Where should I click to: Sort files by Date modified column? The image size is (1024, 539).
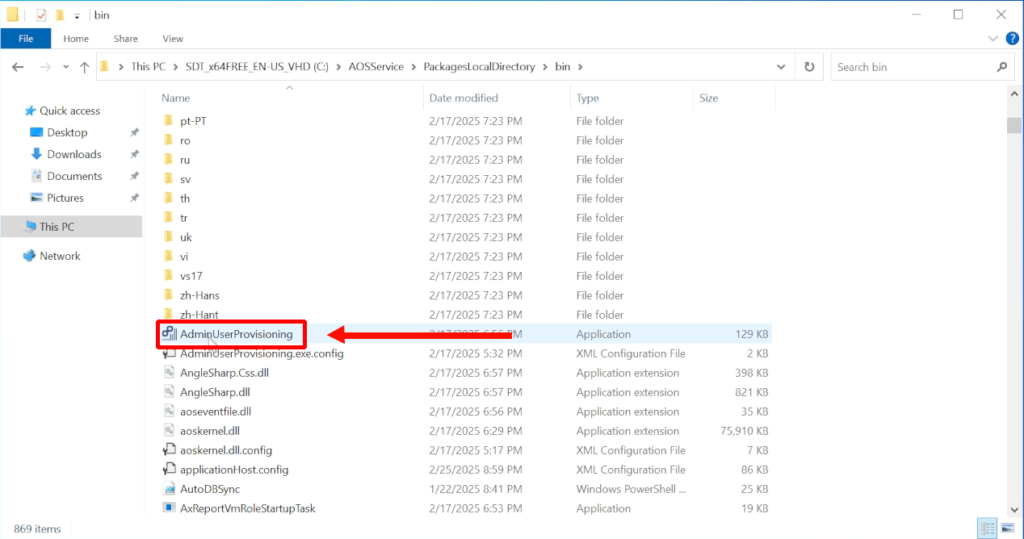(x=463, y=98)
